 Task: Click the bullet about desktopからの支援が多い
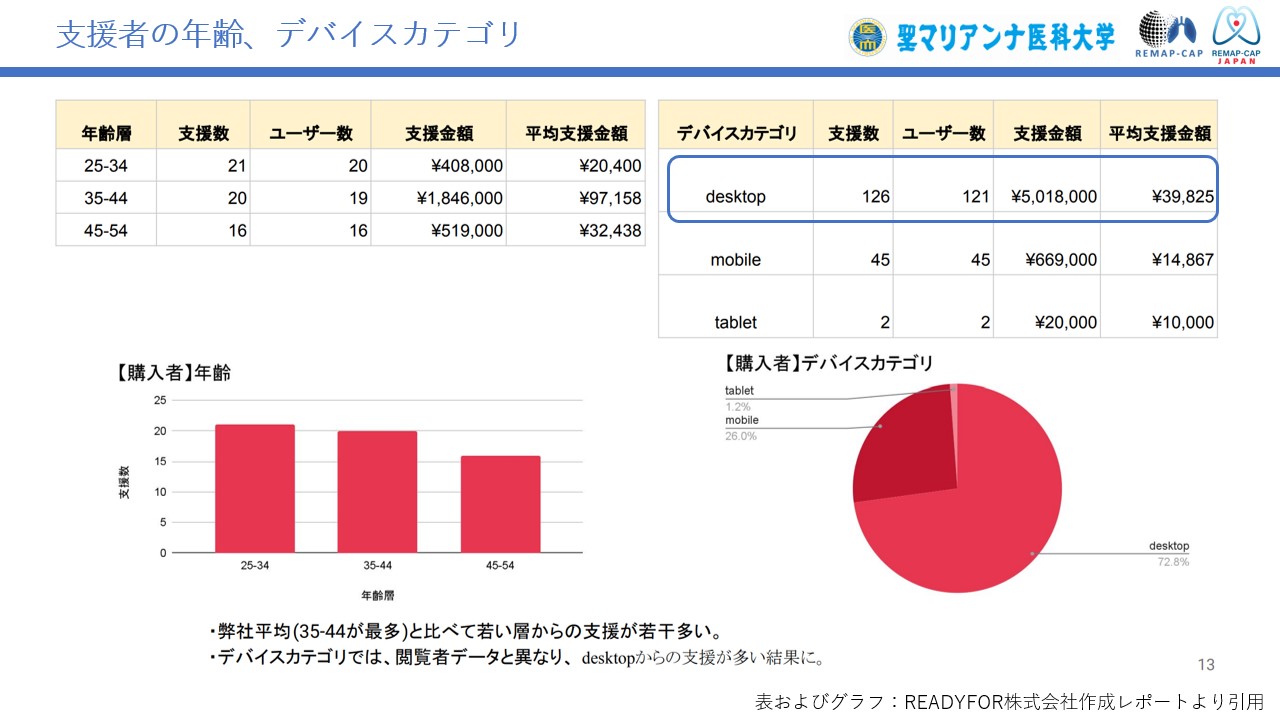coord(517,658)
